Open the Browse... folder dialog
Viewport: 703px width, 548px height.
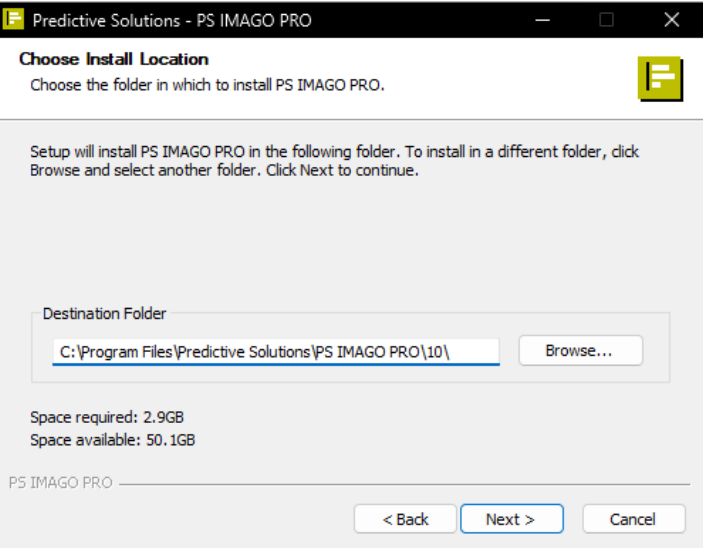click(x=581, y=351)
